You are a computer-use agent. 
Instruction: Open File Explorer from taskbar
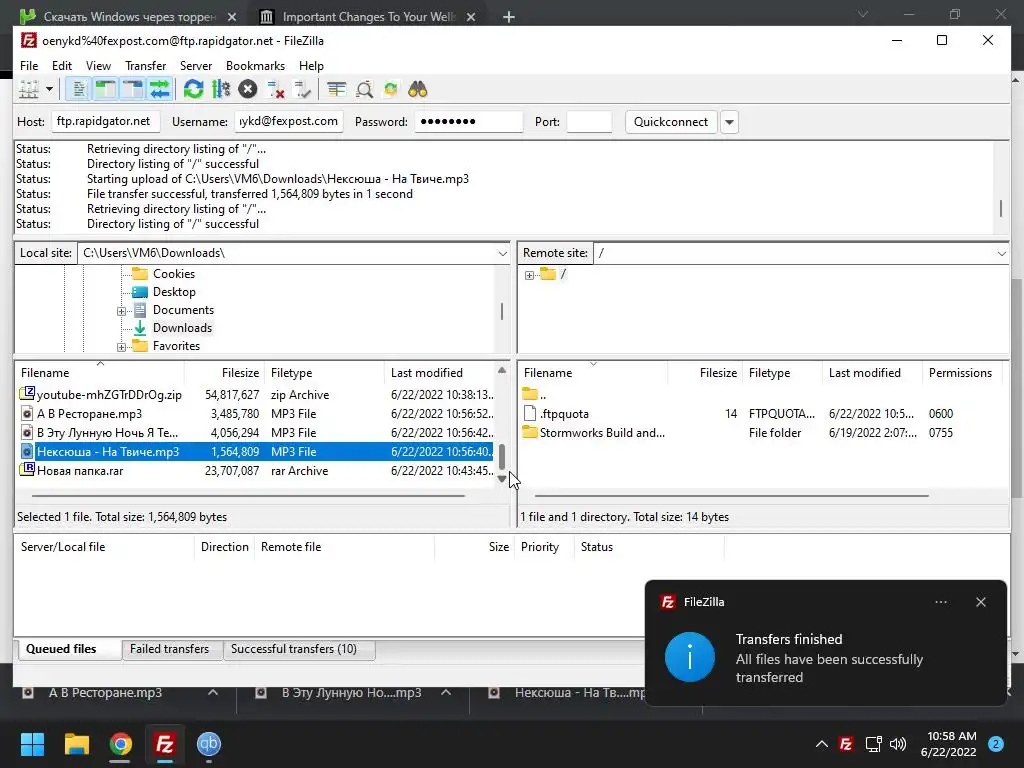pyautogui.click(x=76, y=744)
